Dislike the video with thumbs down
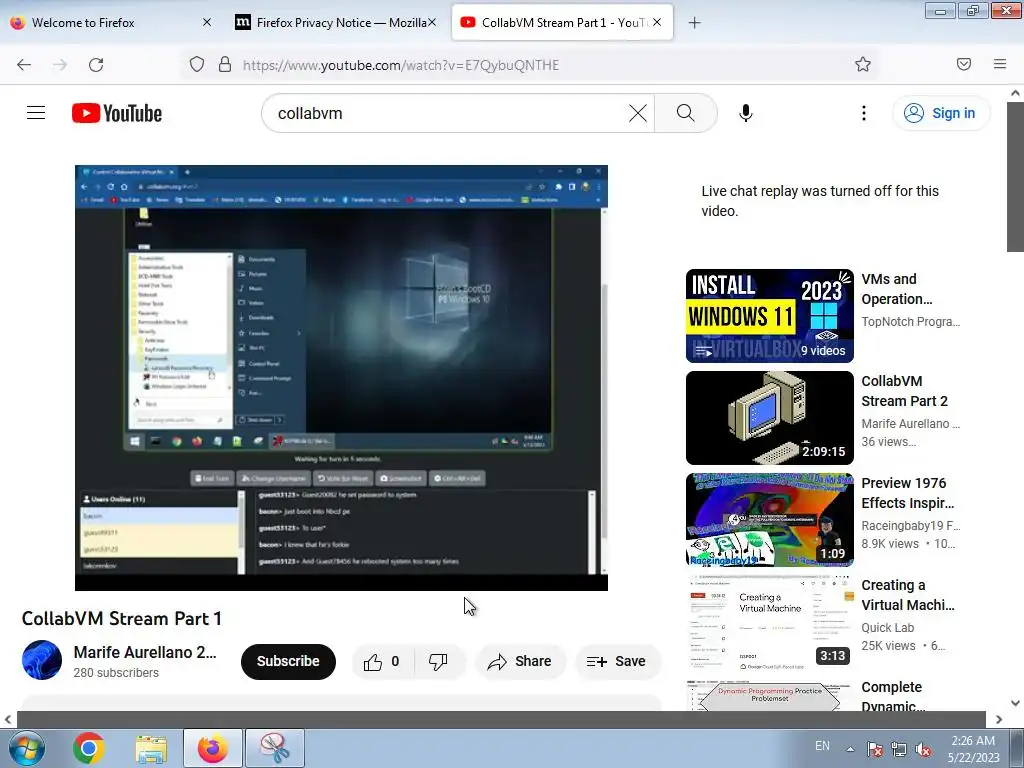 [438, 662]
